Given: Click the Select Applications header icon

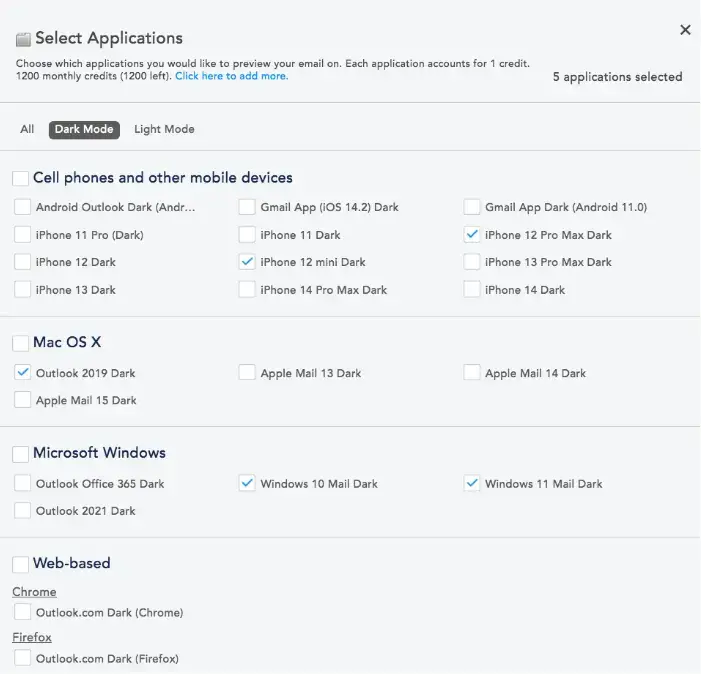Looking at the screenshot, I should 23,40.
